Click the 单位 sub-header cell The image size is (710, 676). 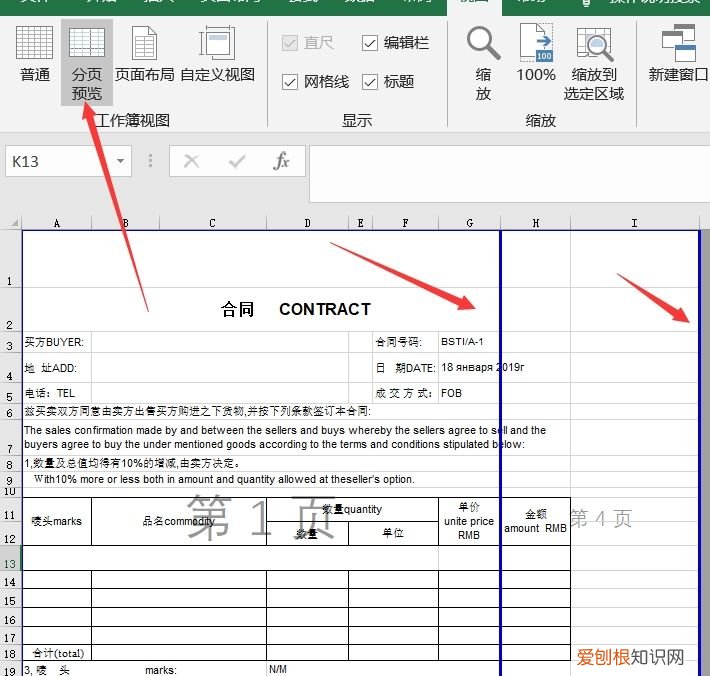(x=393, y=533)
